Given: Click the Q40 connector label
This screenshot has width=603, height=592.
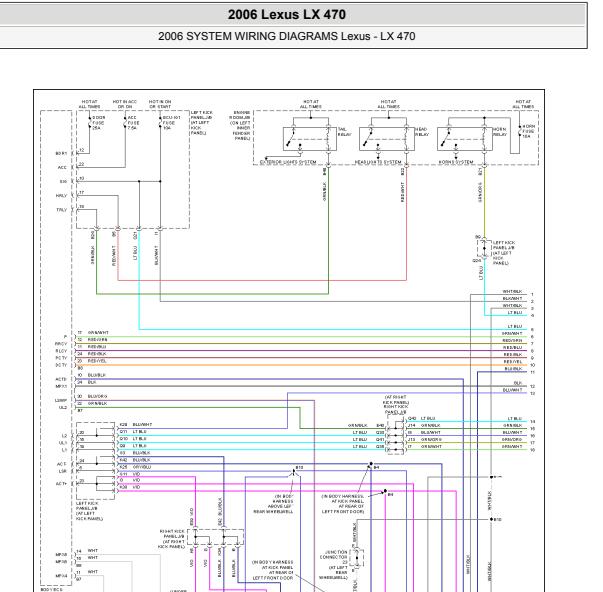Looking at the screenshot, I should click(x=412, y=418).
